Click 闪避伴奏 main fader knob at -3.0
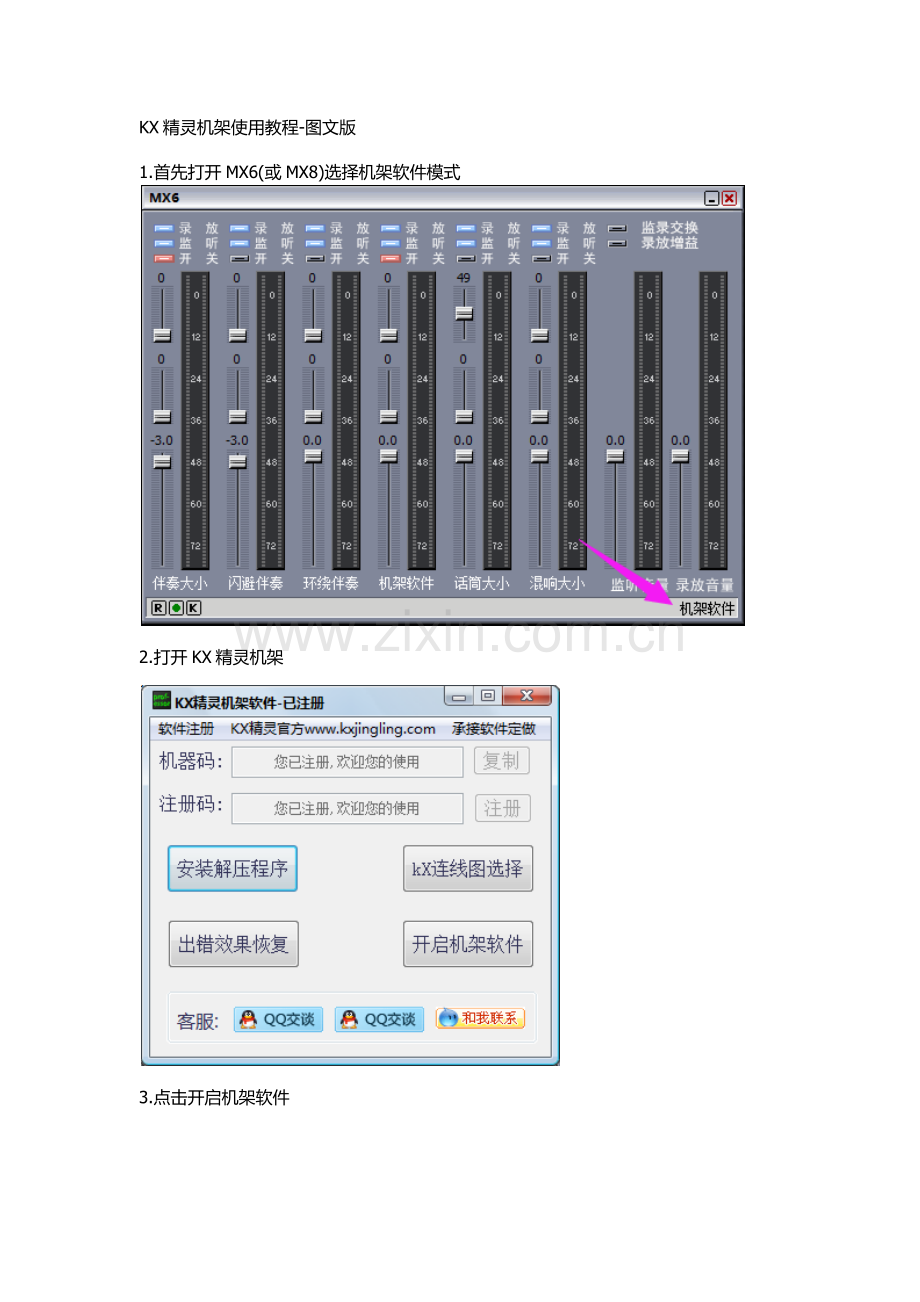Viewport: 920px width, 1302px height. point(237,462)
